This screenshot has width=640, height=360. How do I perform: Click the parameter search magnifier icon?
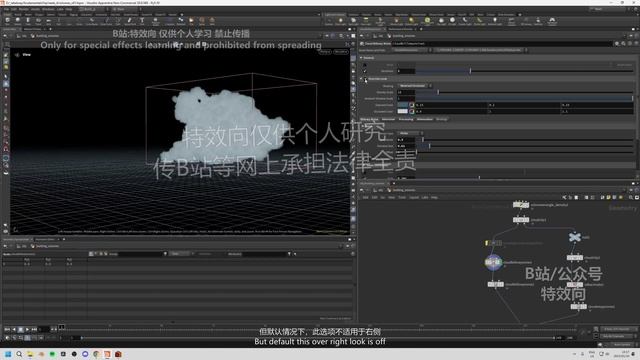(623, 43)
